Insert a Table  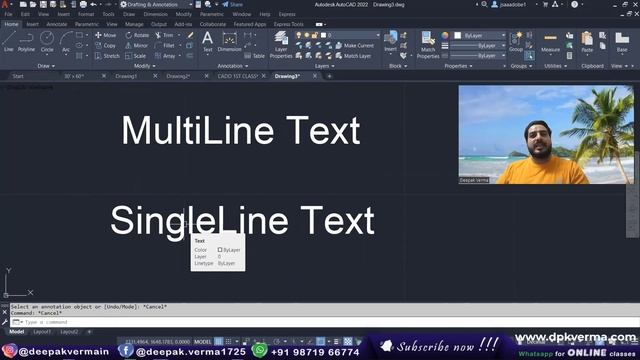[255, 56]
